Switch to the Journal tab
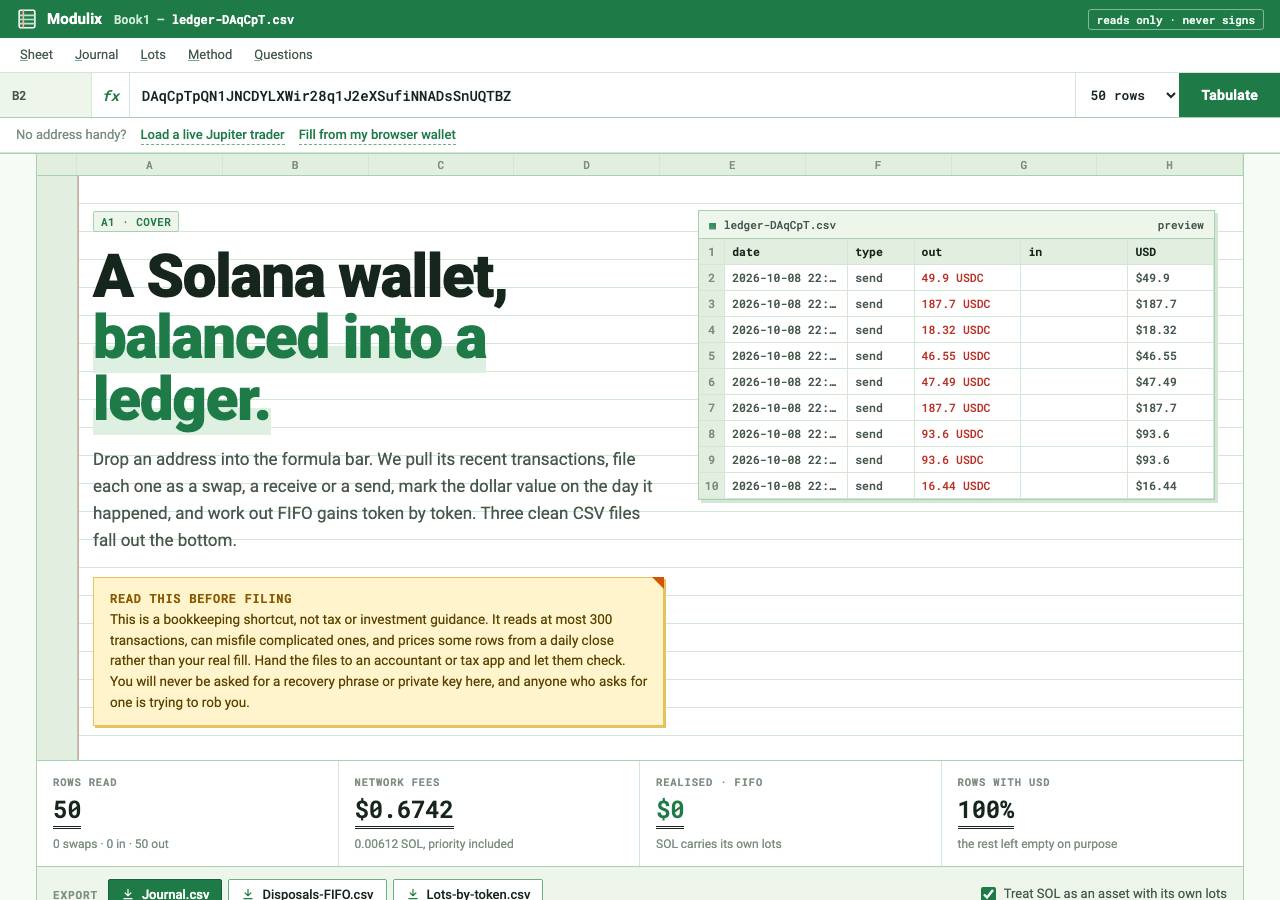The width and height of the screenshot is (1280, 900). coord(97,55)
